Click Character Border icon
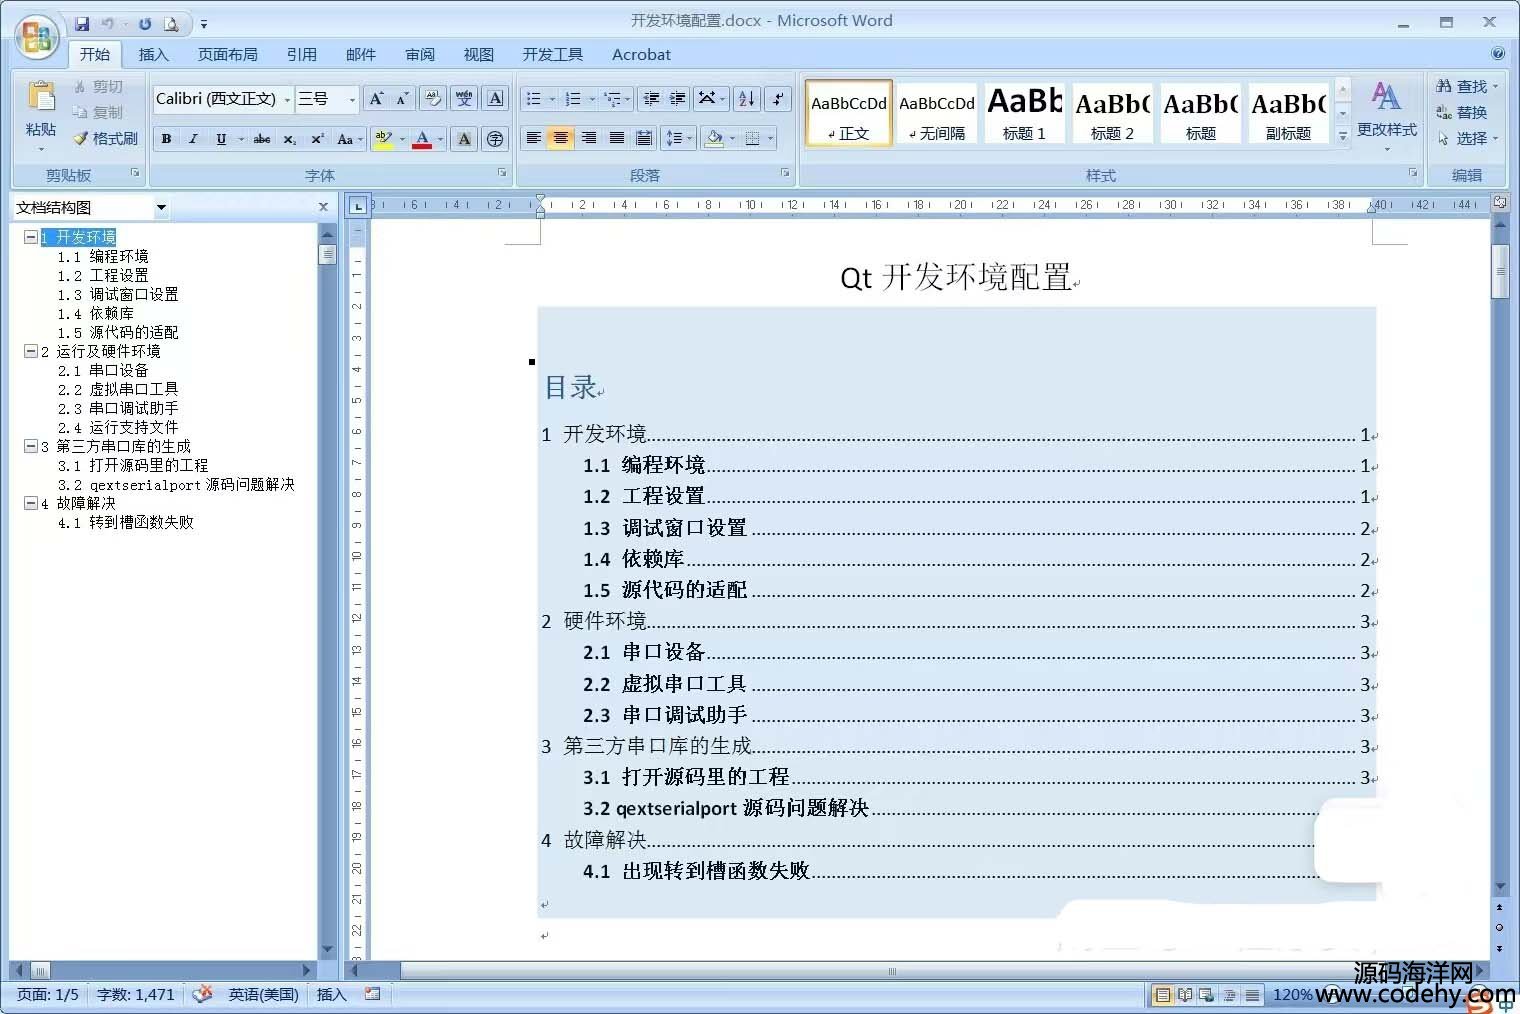The image size is (1520, 1014). pos(495,98)
